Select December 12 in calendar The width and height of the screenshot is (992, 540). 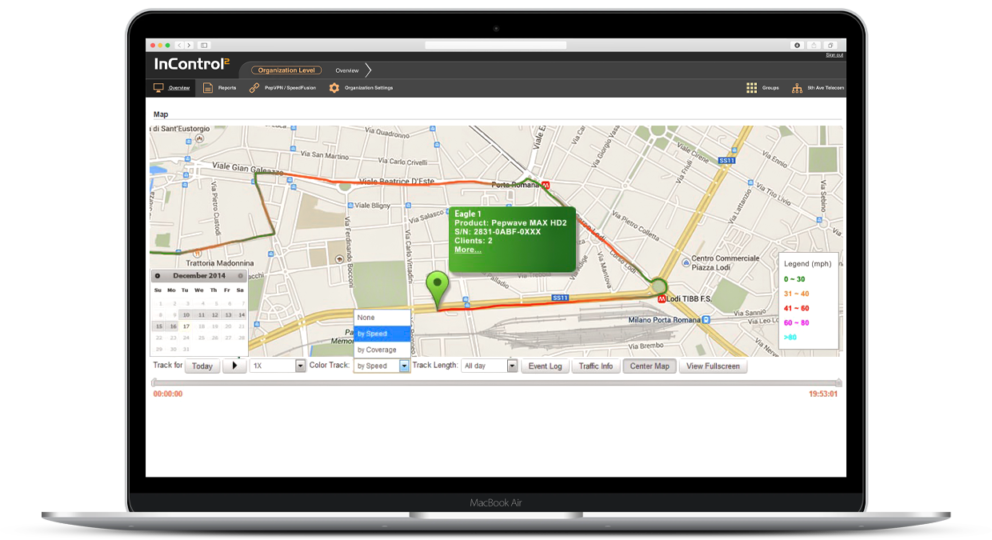coord(215,315)
